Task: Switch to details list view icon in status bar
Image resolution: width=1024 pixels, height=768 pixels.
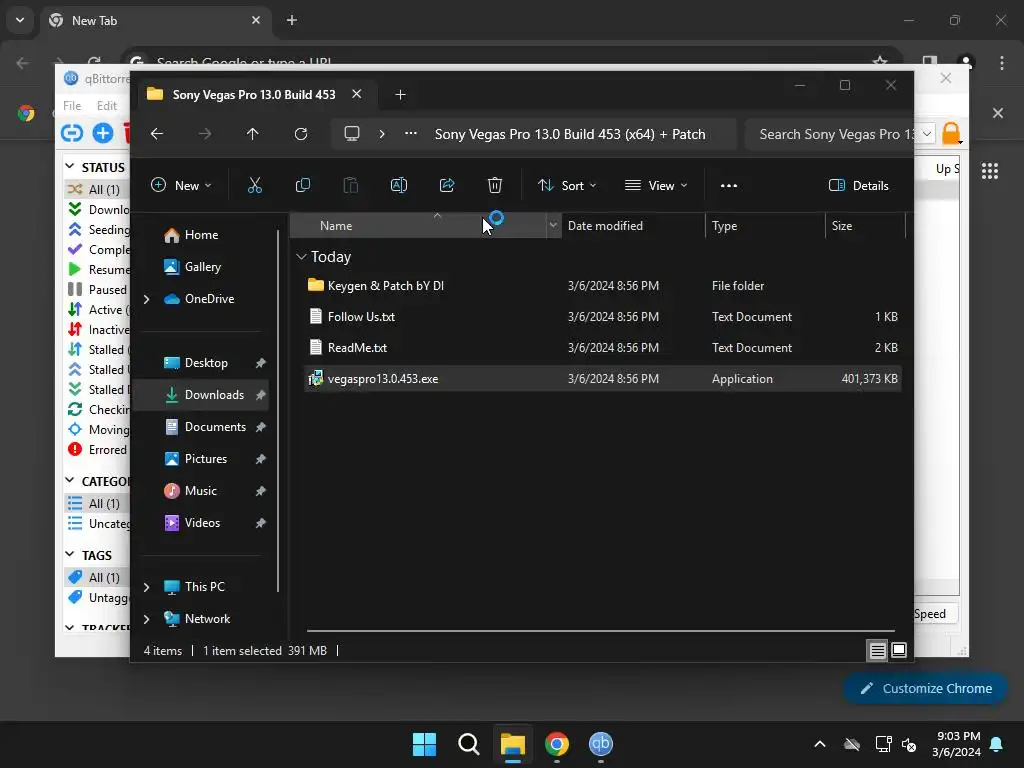Action: point(878,650)
